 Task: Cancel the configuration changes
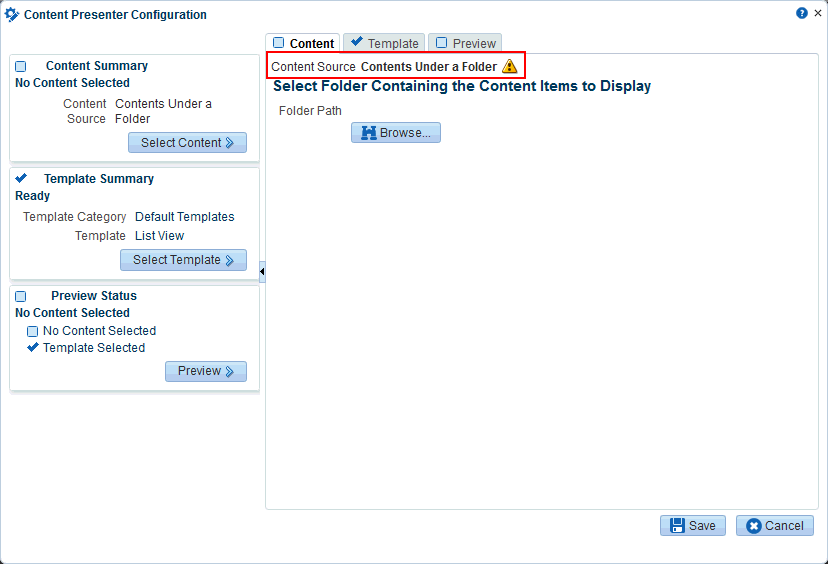[x=775, y=526]
